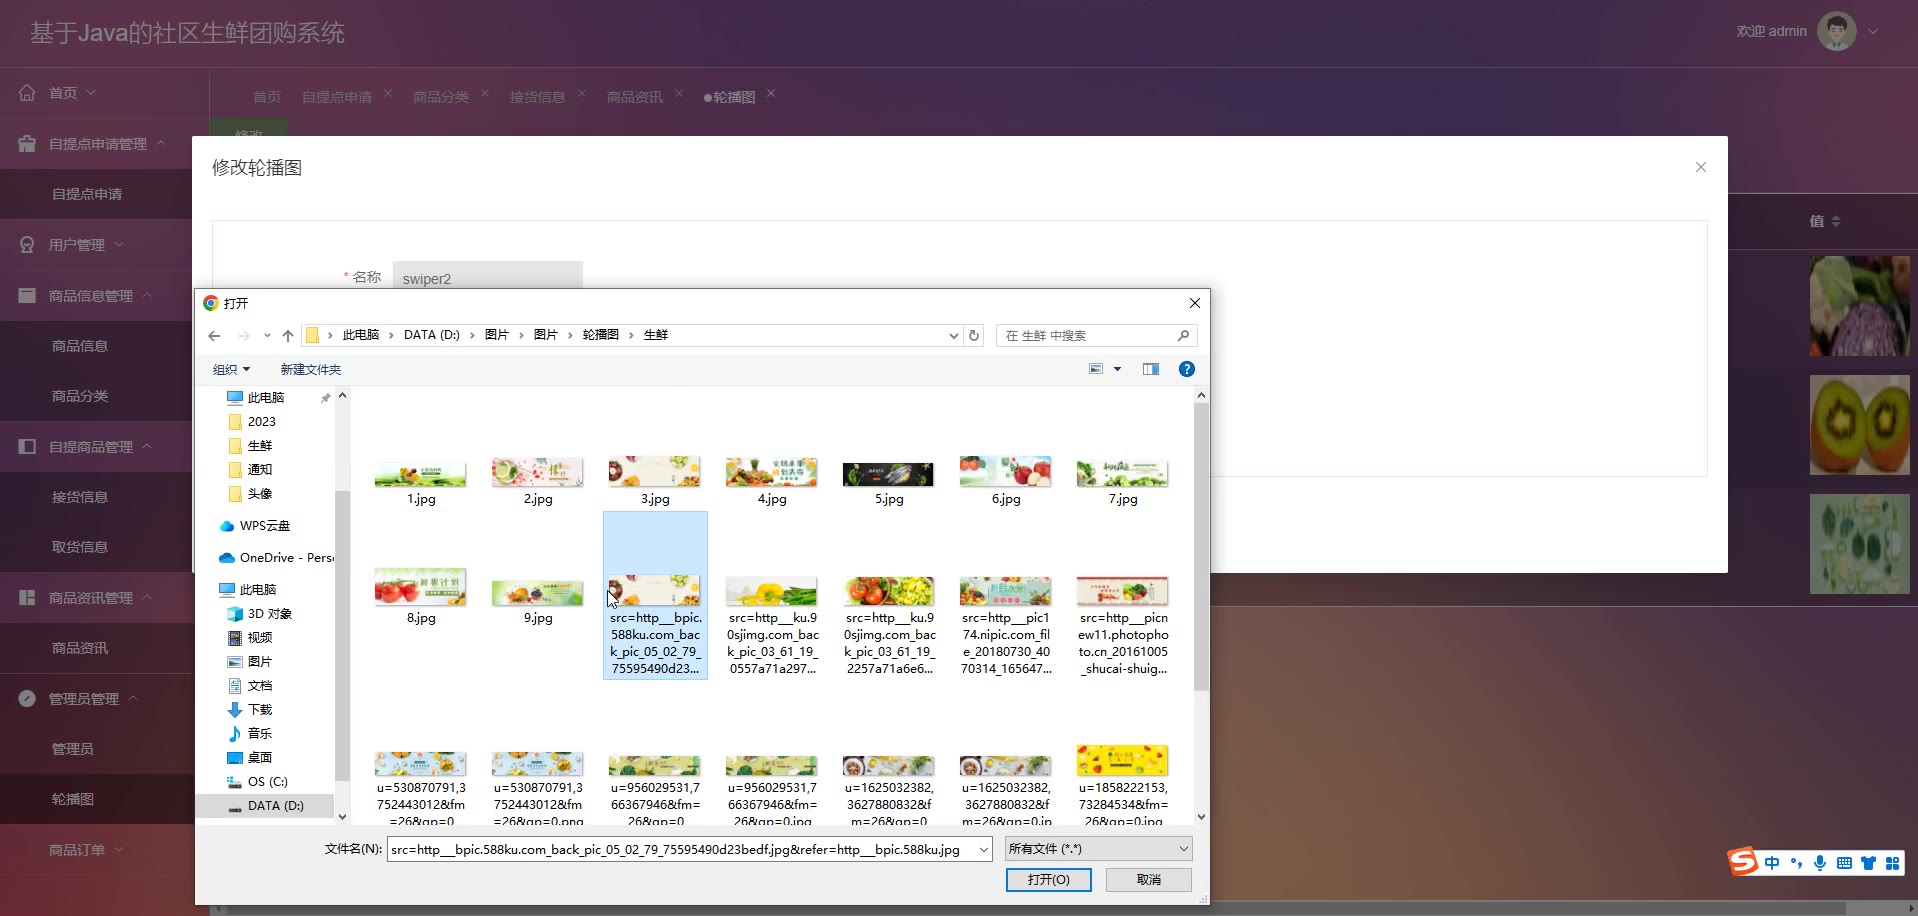Open the 所有文件 file type dropdown
The height and width of the screenshot is (916, 1918).
point(1099,849)
